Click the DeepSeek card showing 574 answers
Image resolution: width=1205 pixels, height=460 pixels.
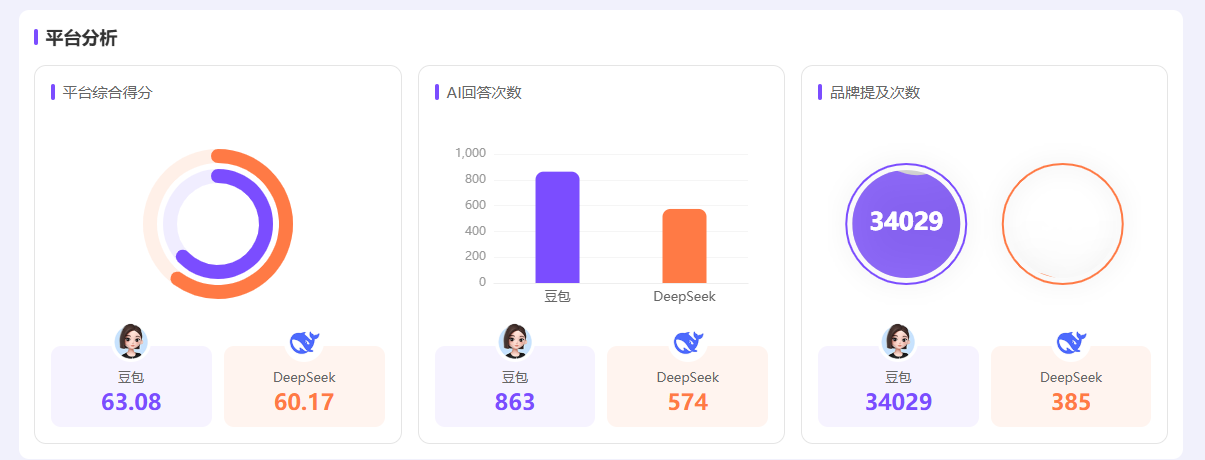(688, 386)
